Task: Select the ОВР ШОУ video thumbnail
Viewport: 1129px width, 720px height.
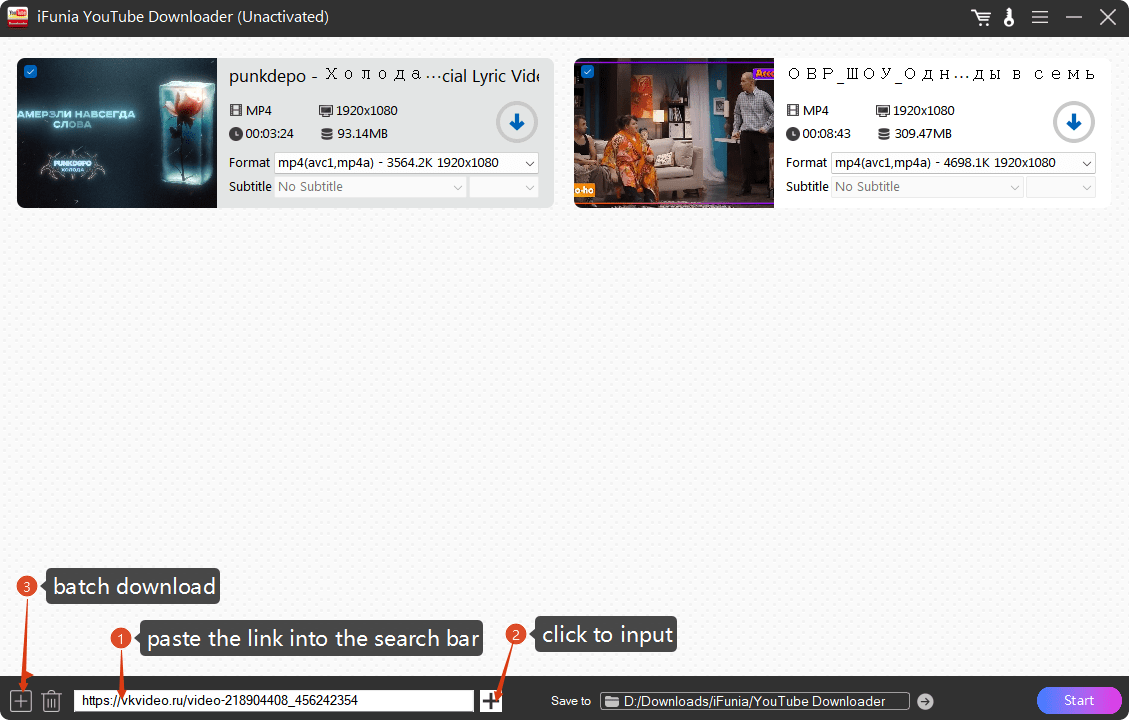Action: (x=674, y=133)
